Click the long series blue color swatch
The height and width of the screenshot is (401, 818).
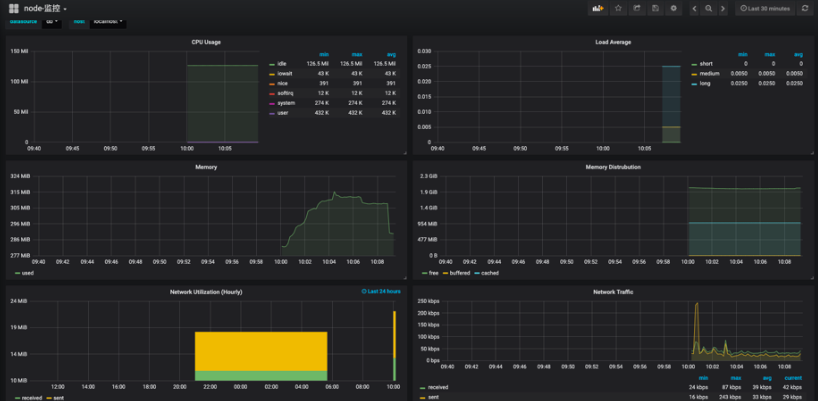[x=694, y=84]
